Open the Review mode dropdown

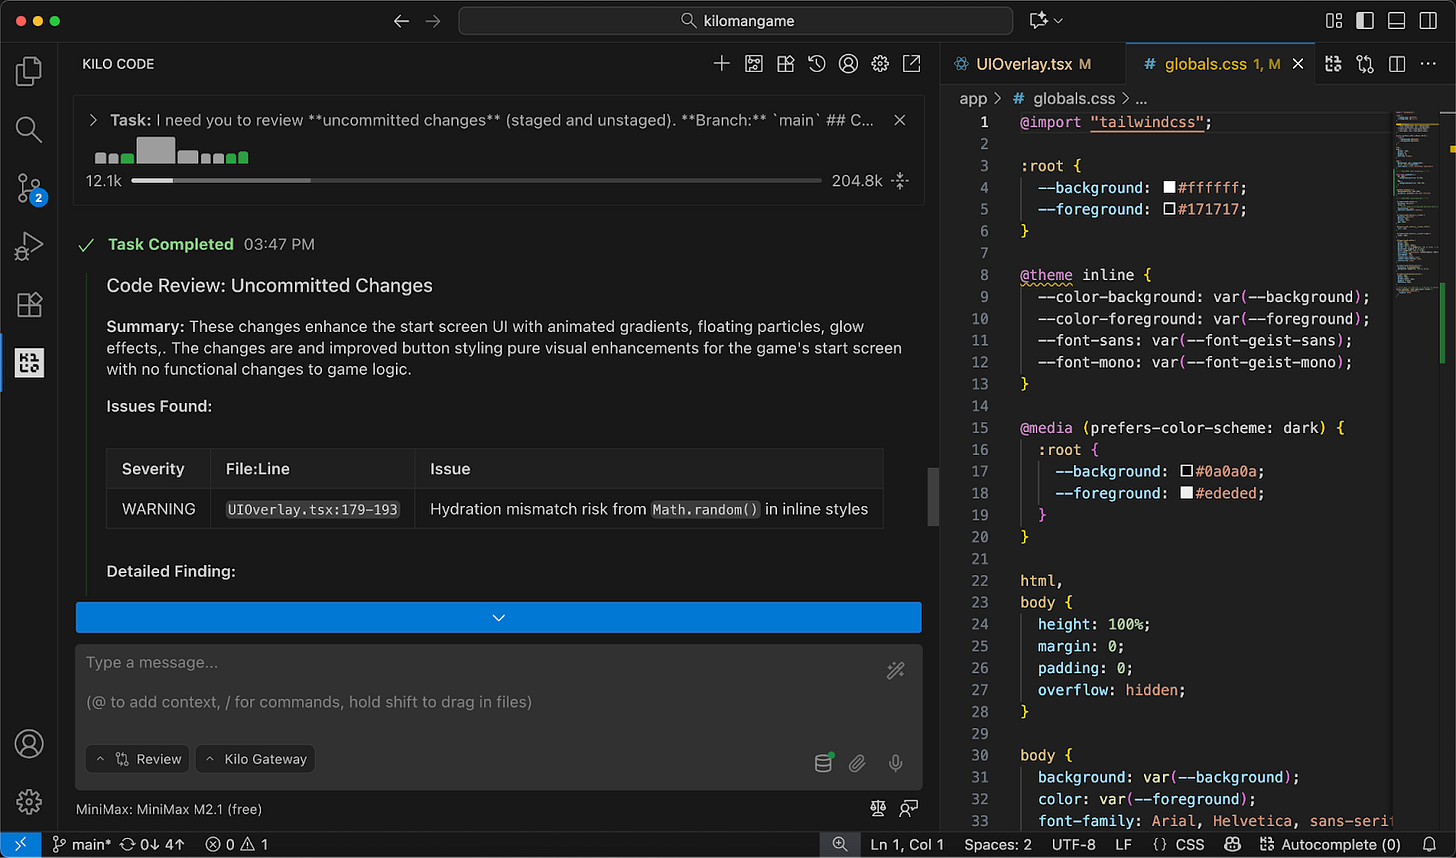tap(138, 759)
